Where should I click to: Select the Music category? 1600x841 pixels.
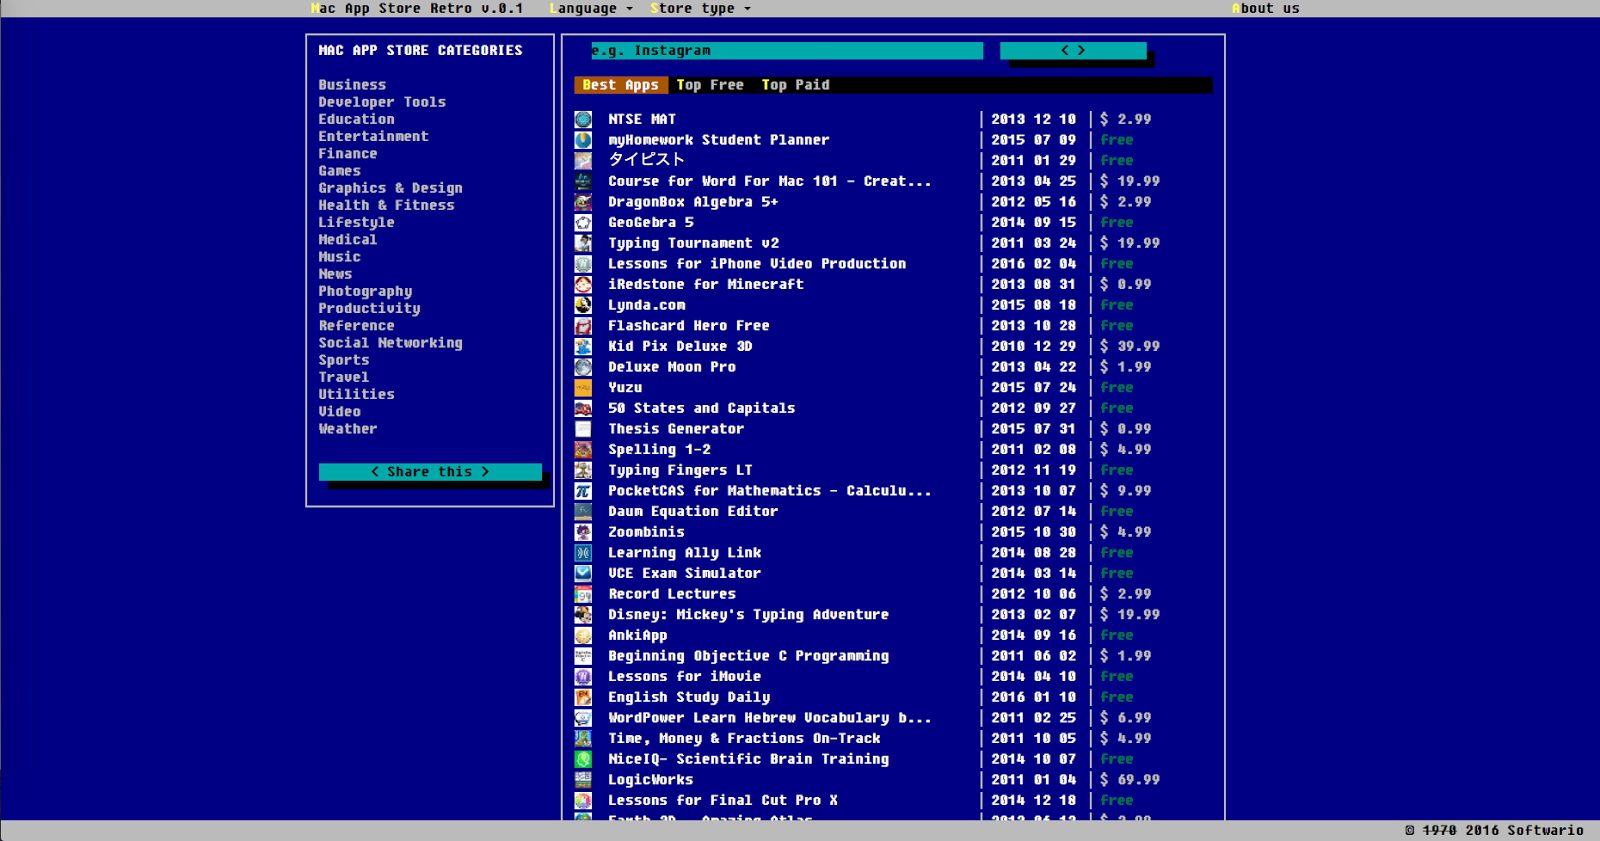pos(339,257)
